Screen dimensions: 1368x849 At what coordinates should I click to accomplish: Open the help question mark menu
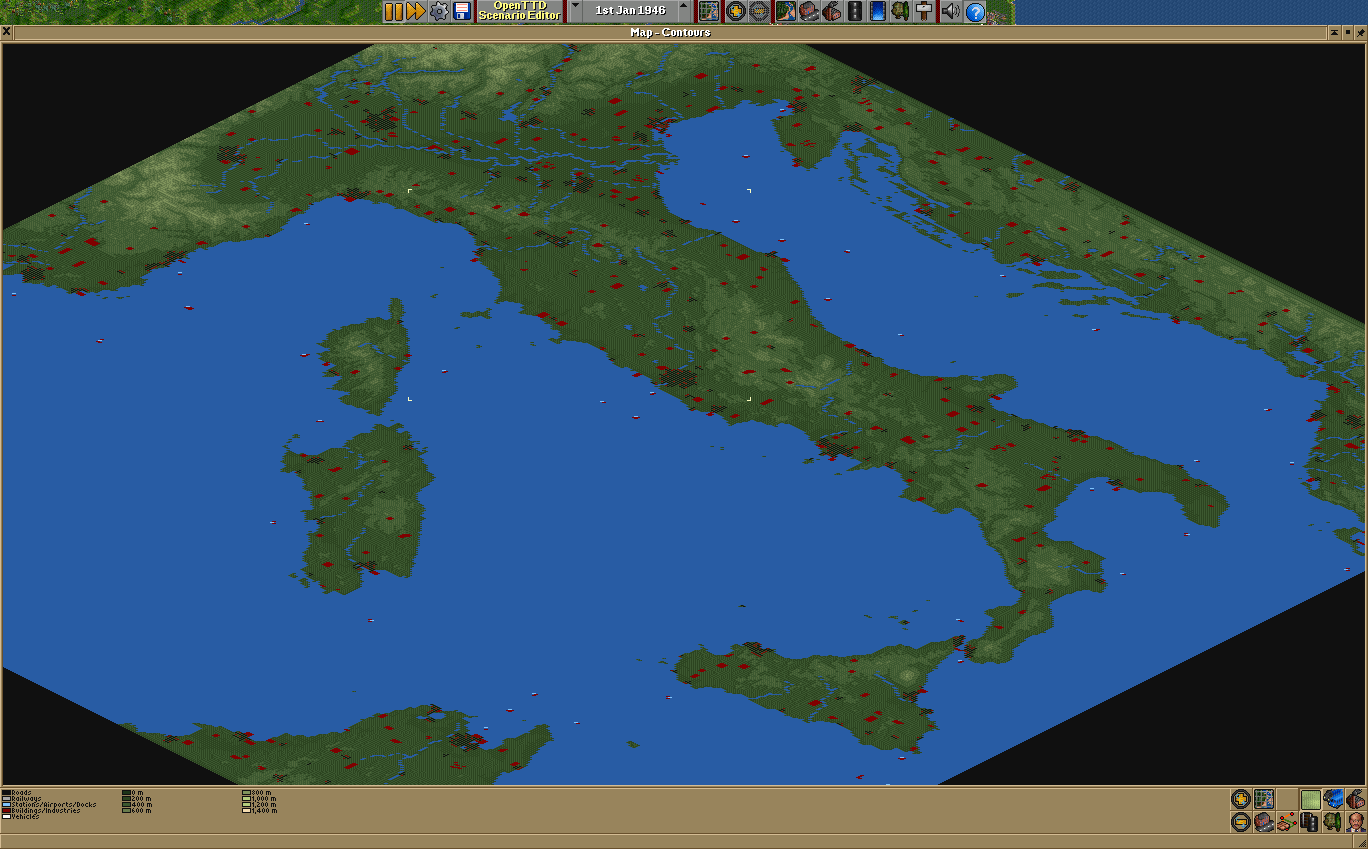pyautogui.click(x=974, y=12)
